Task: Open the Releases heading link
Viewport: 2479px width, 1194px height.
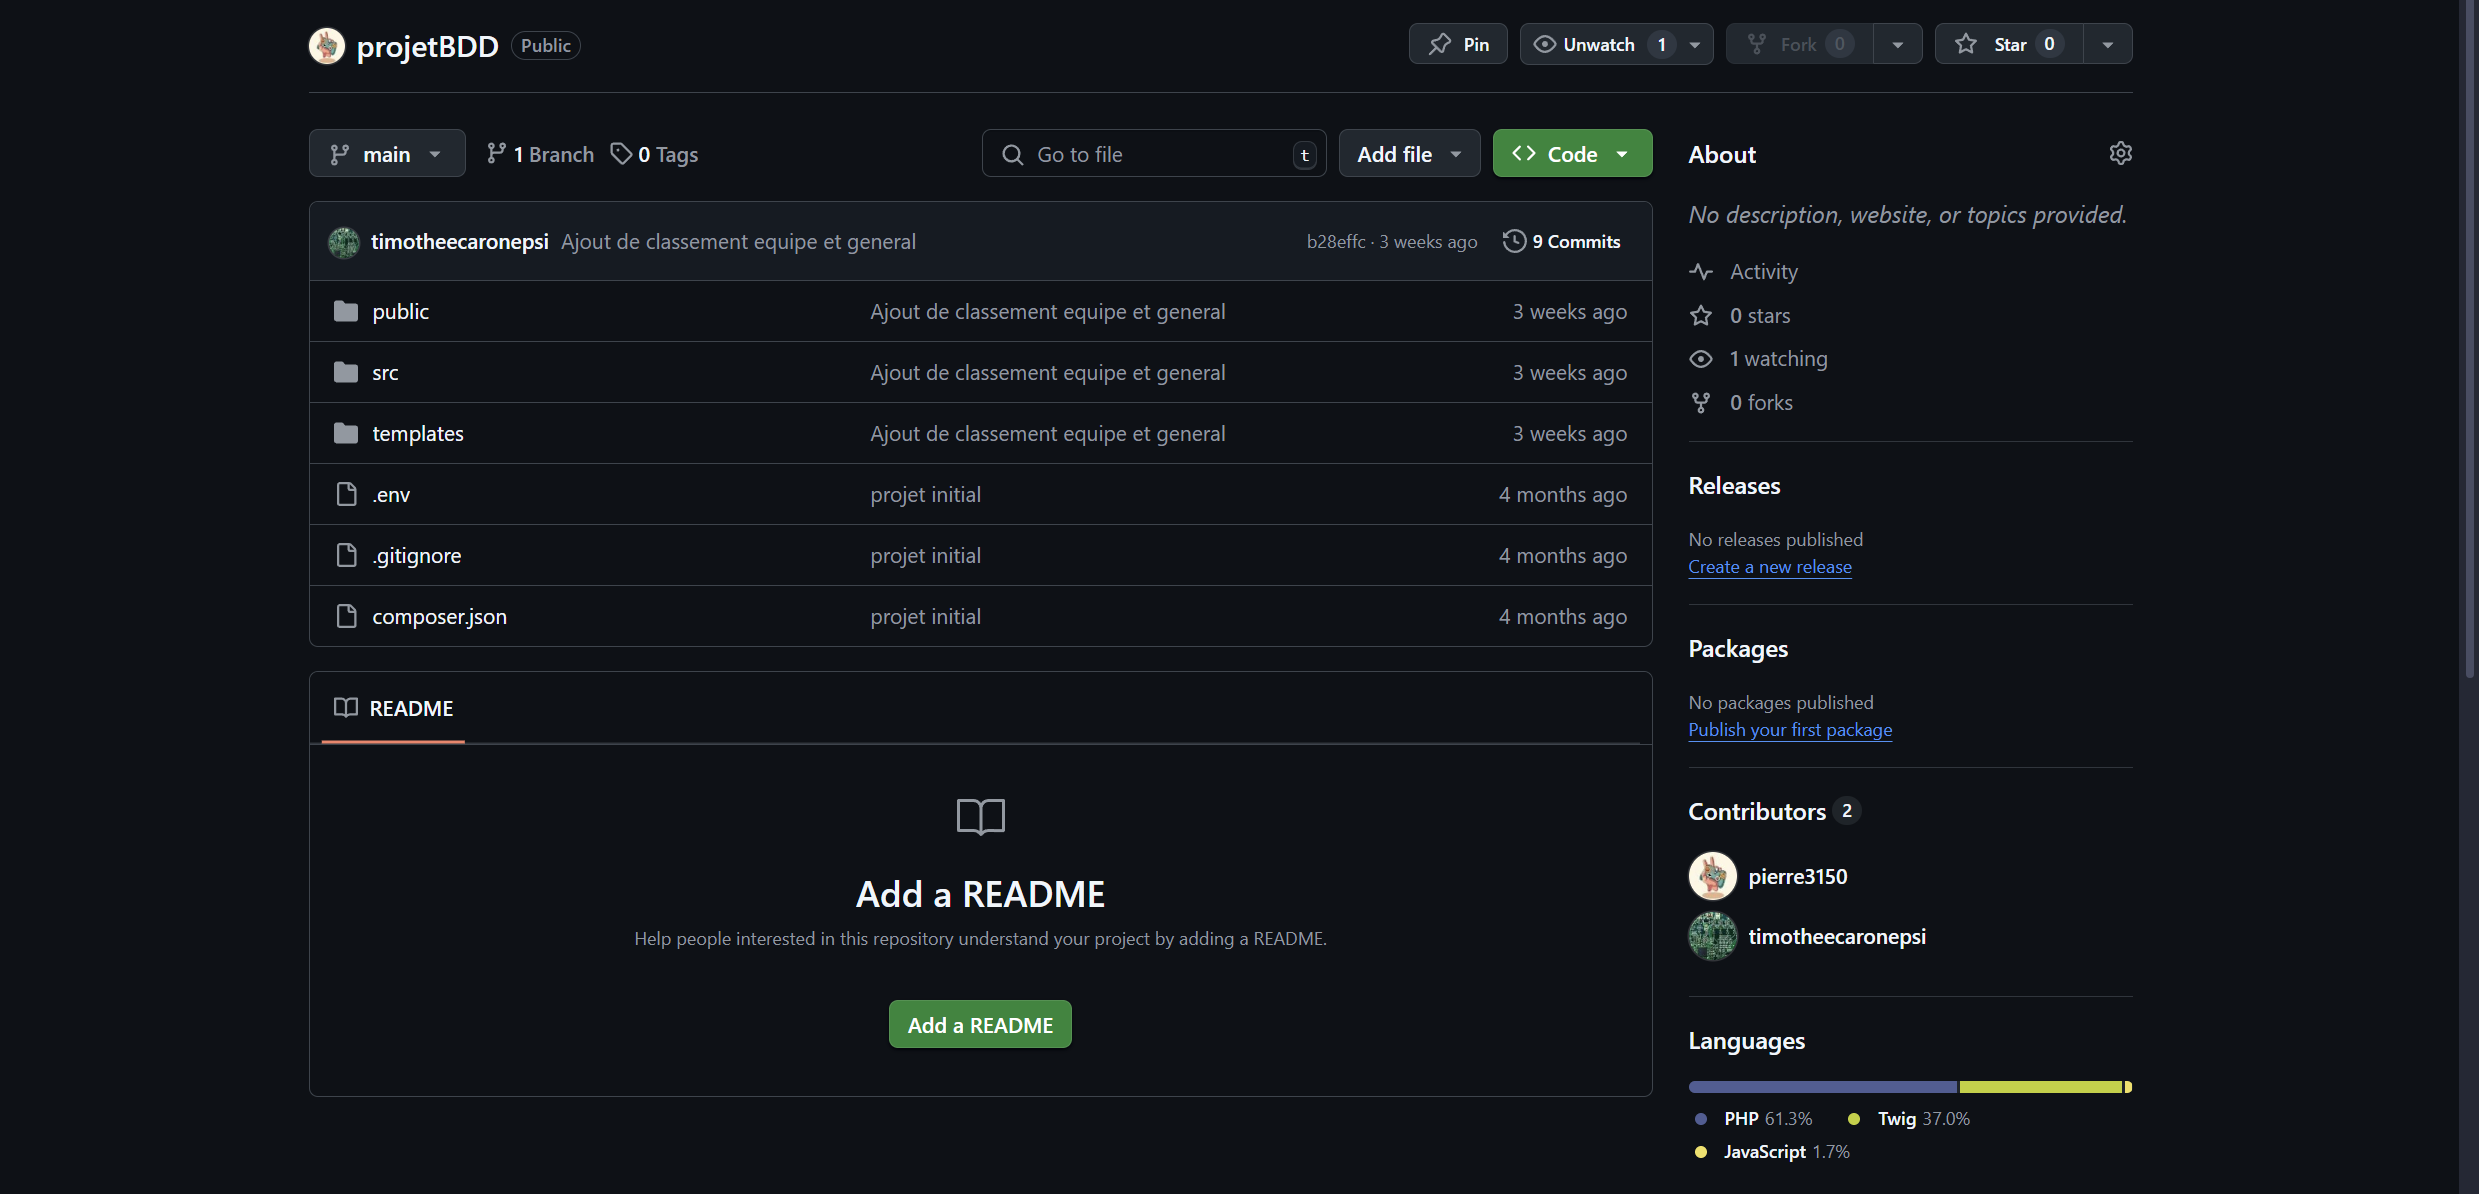Action: [1734, 485]
